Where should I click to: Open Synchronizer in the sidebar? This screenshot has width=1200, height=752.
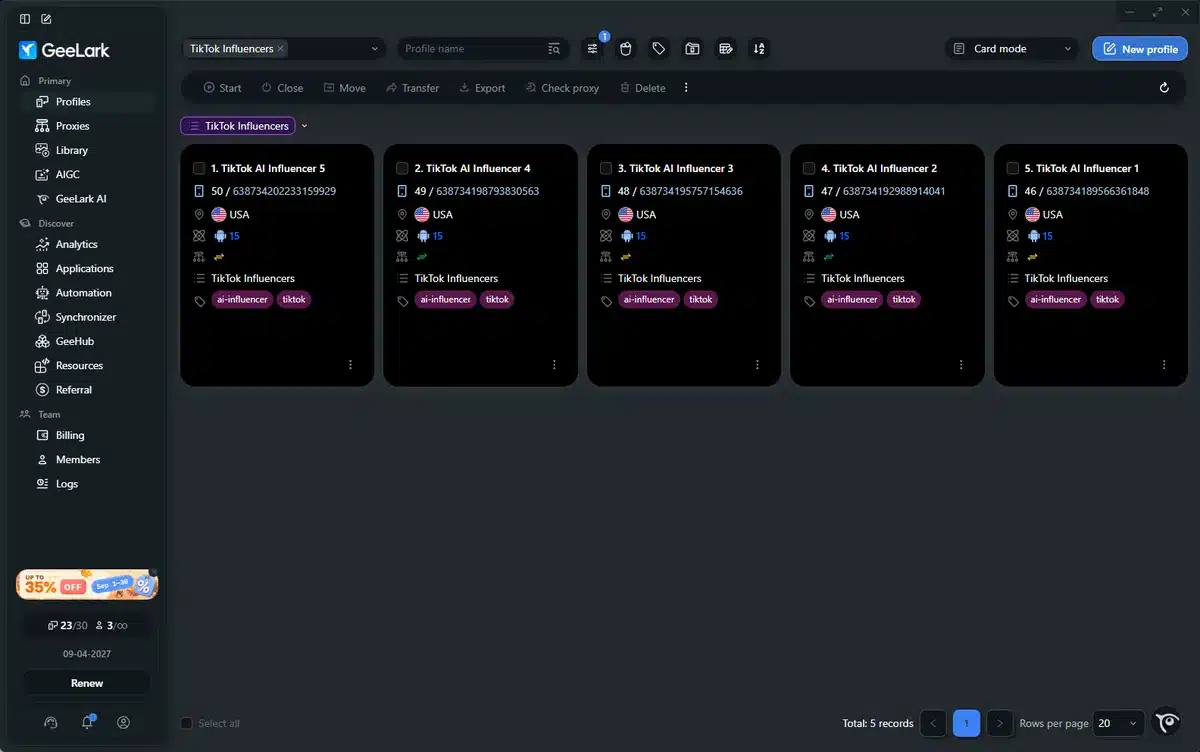86,317
